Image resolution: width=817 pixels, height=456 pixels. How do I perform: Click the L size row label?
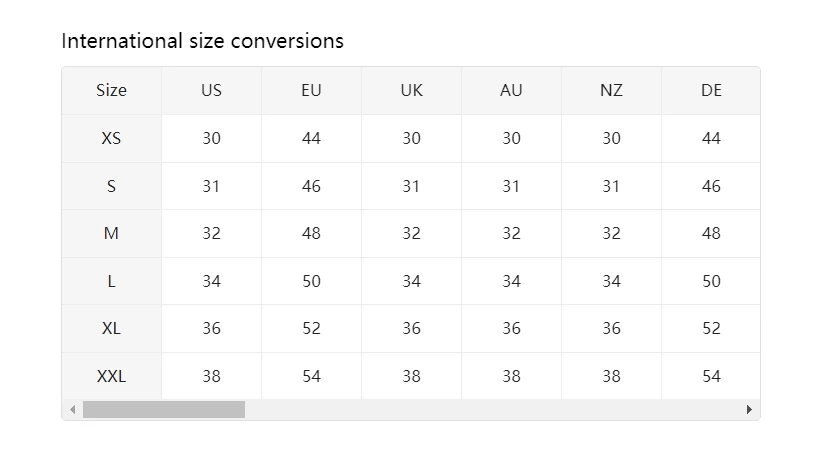pos(111,281)
